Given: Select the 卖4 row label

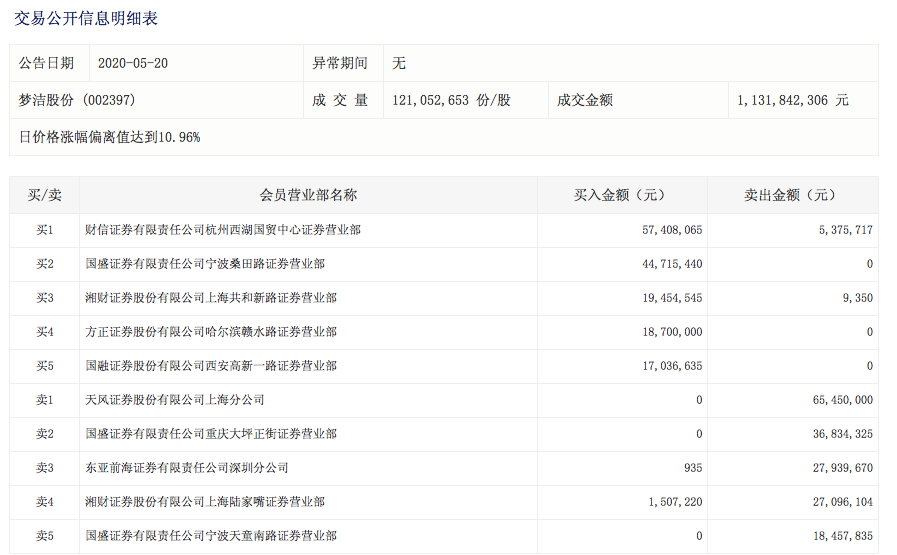Looking at the screenshot, I should tap(45, 502).
